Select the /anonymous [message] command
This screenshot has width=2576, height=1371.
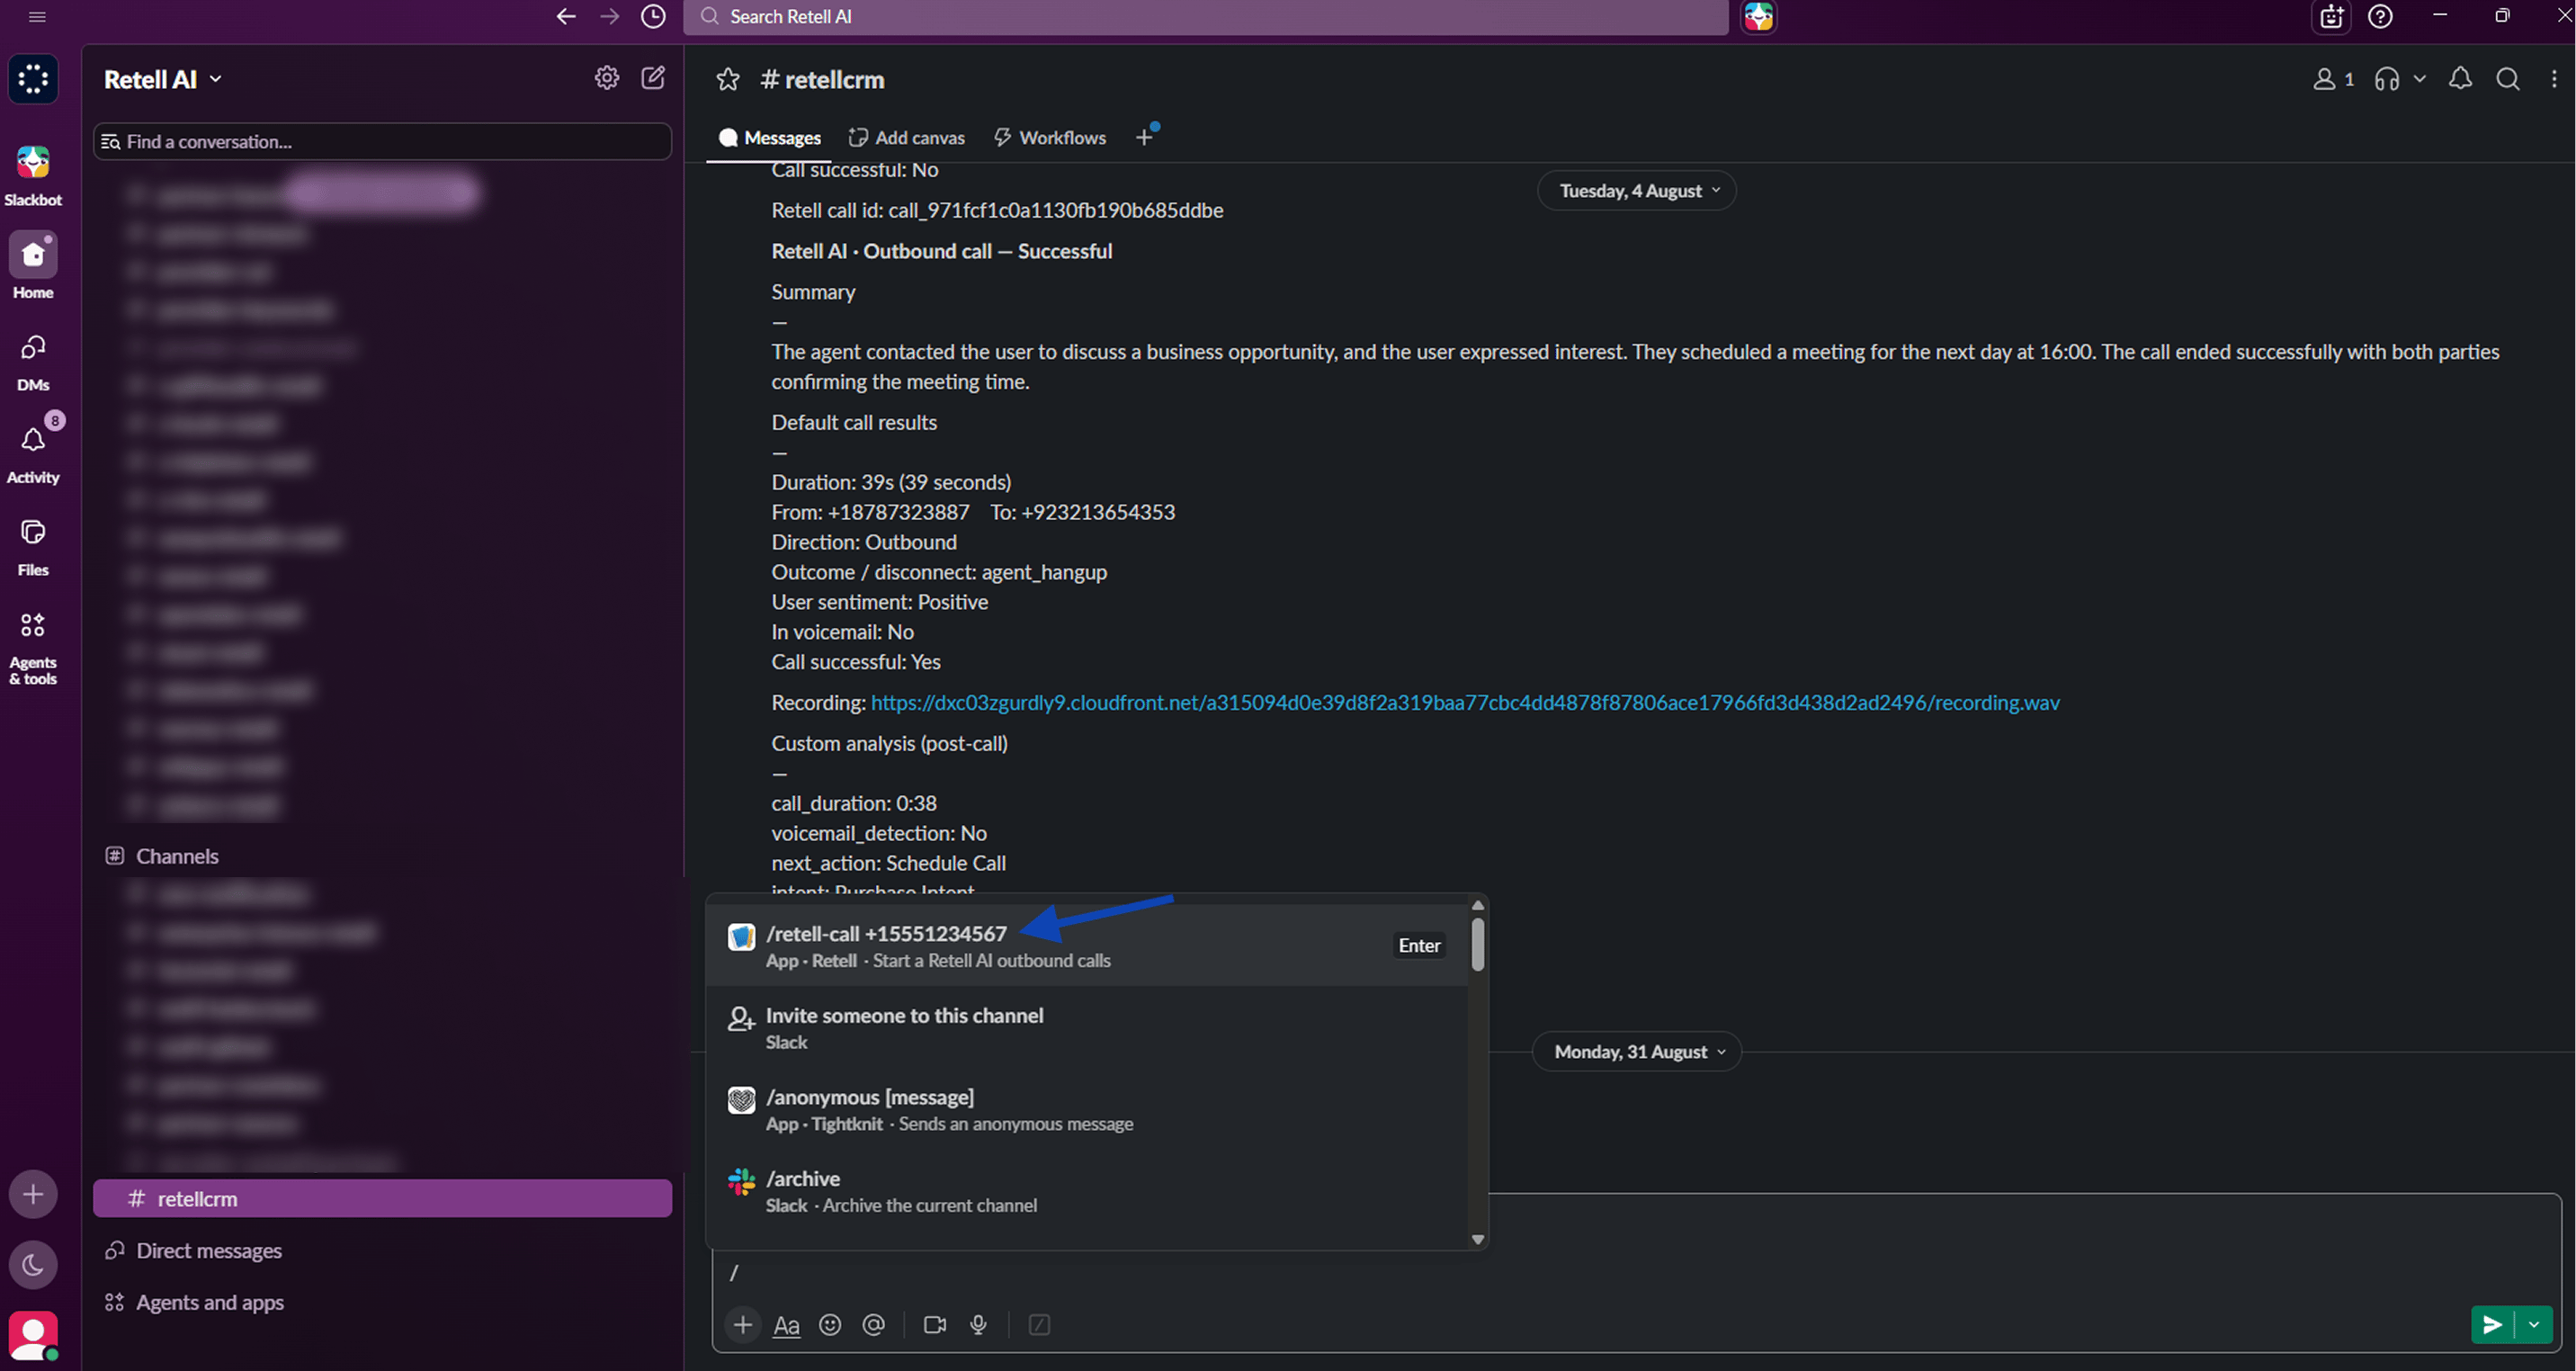(1087, 1110)
